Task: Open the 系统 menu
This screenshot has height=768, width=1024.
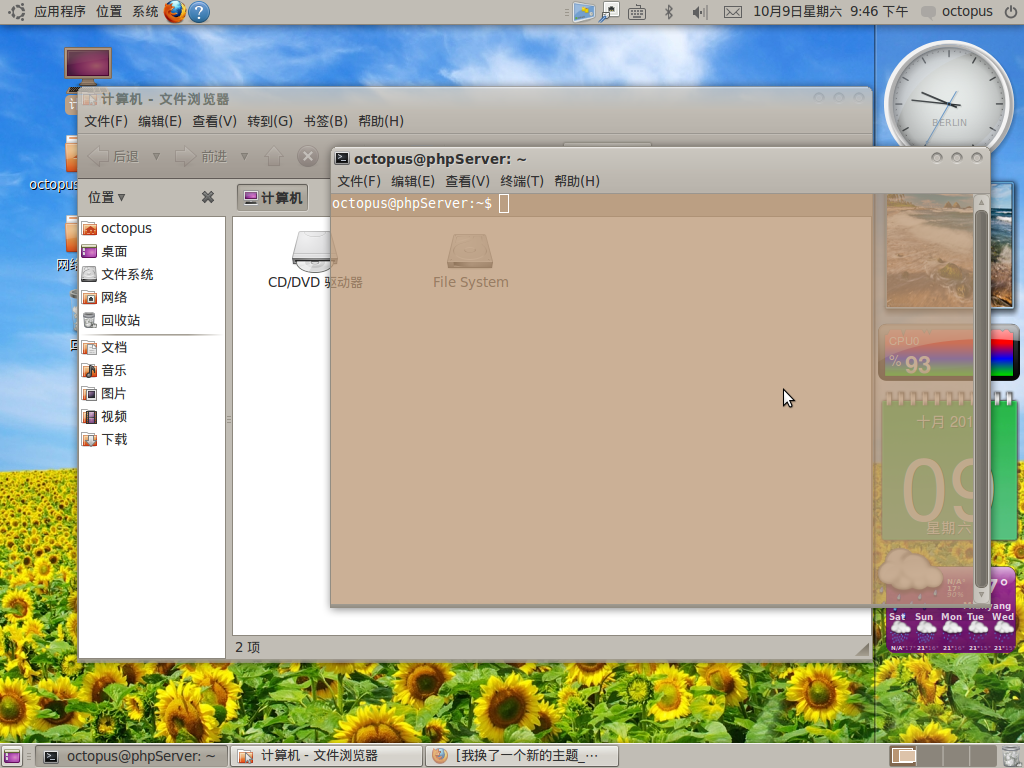Action: click(145, 12)
